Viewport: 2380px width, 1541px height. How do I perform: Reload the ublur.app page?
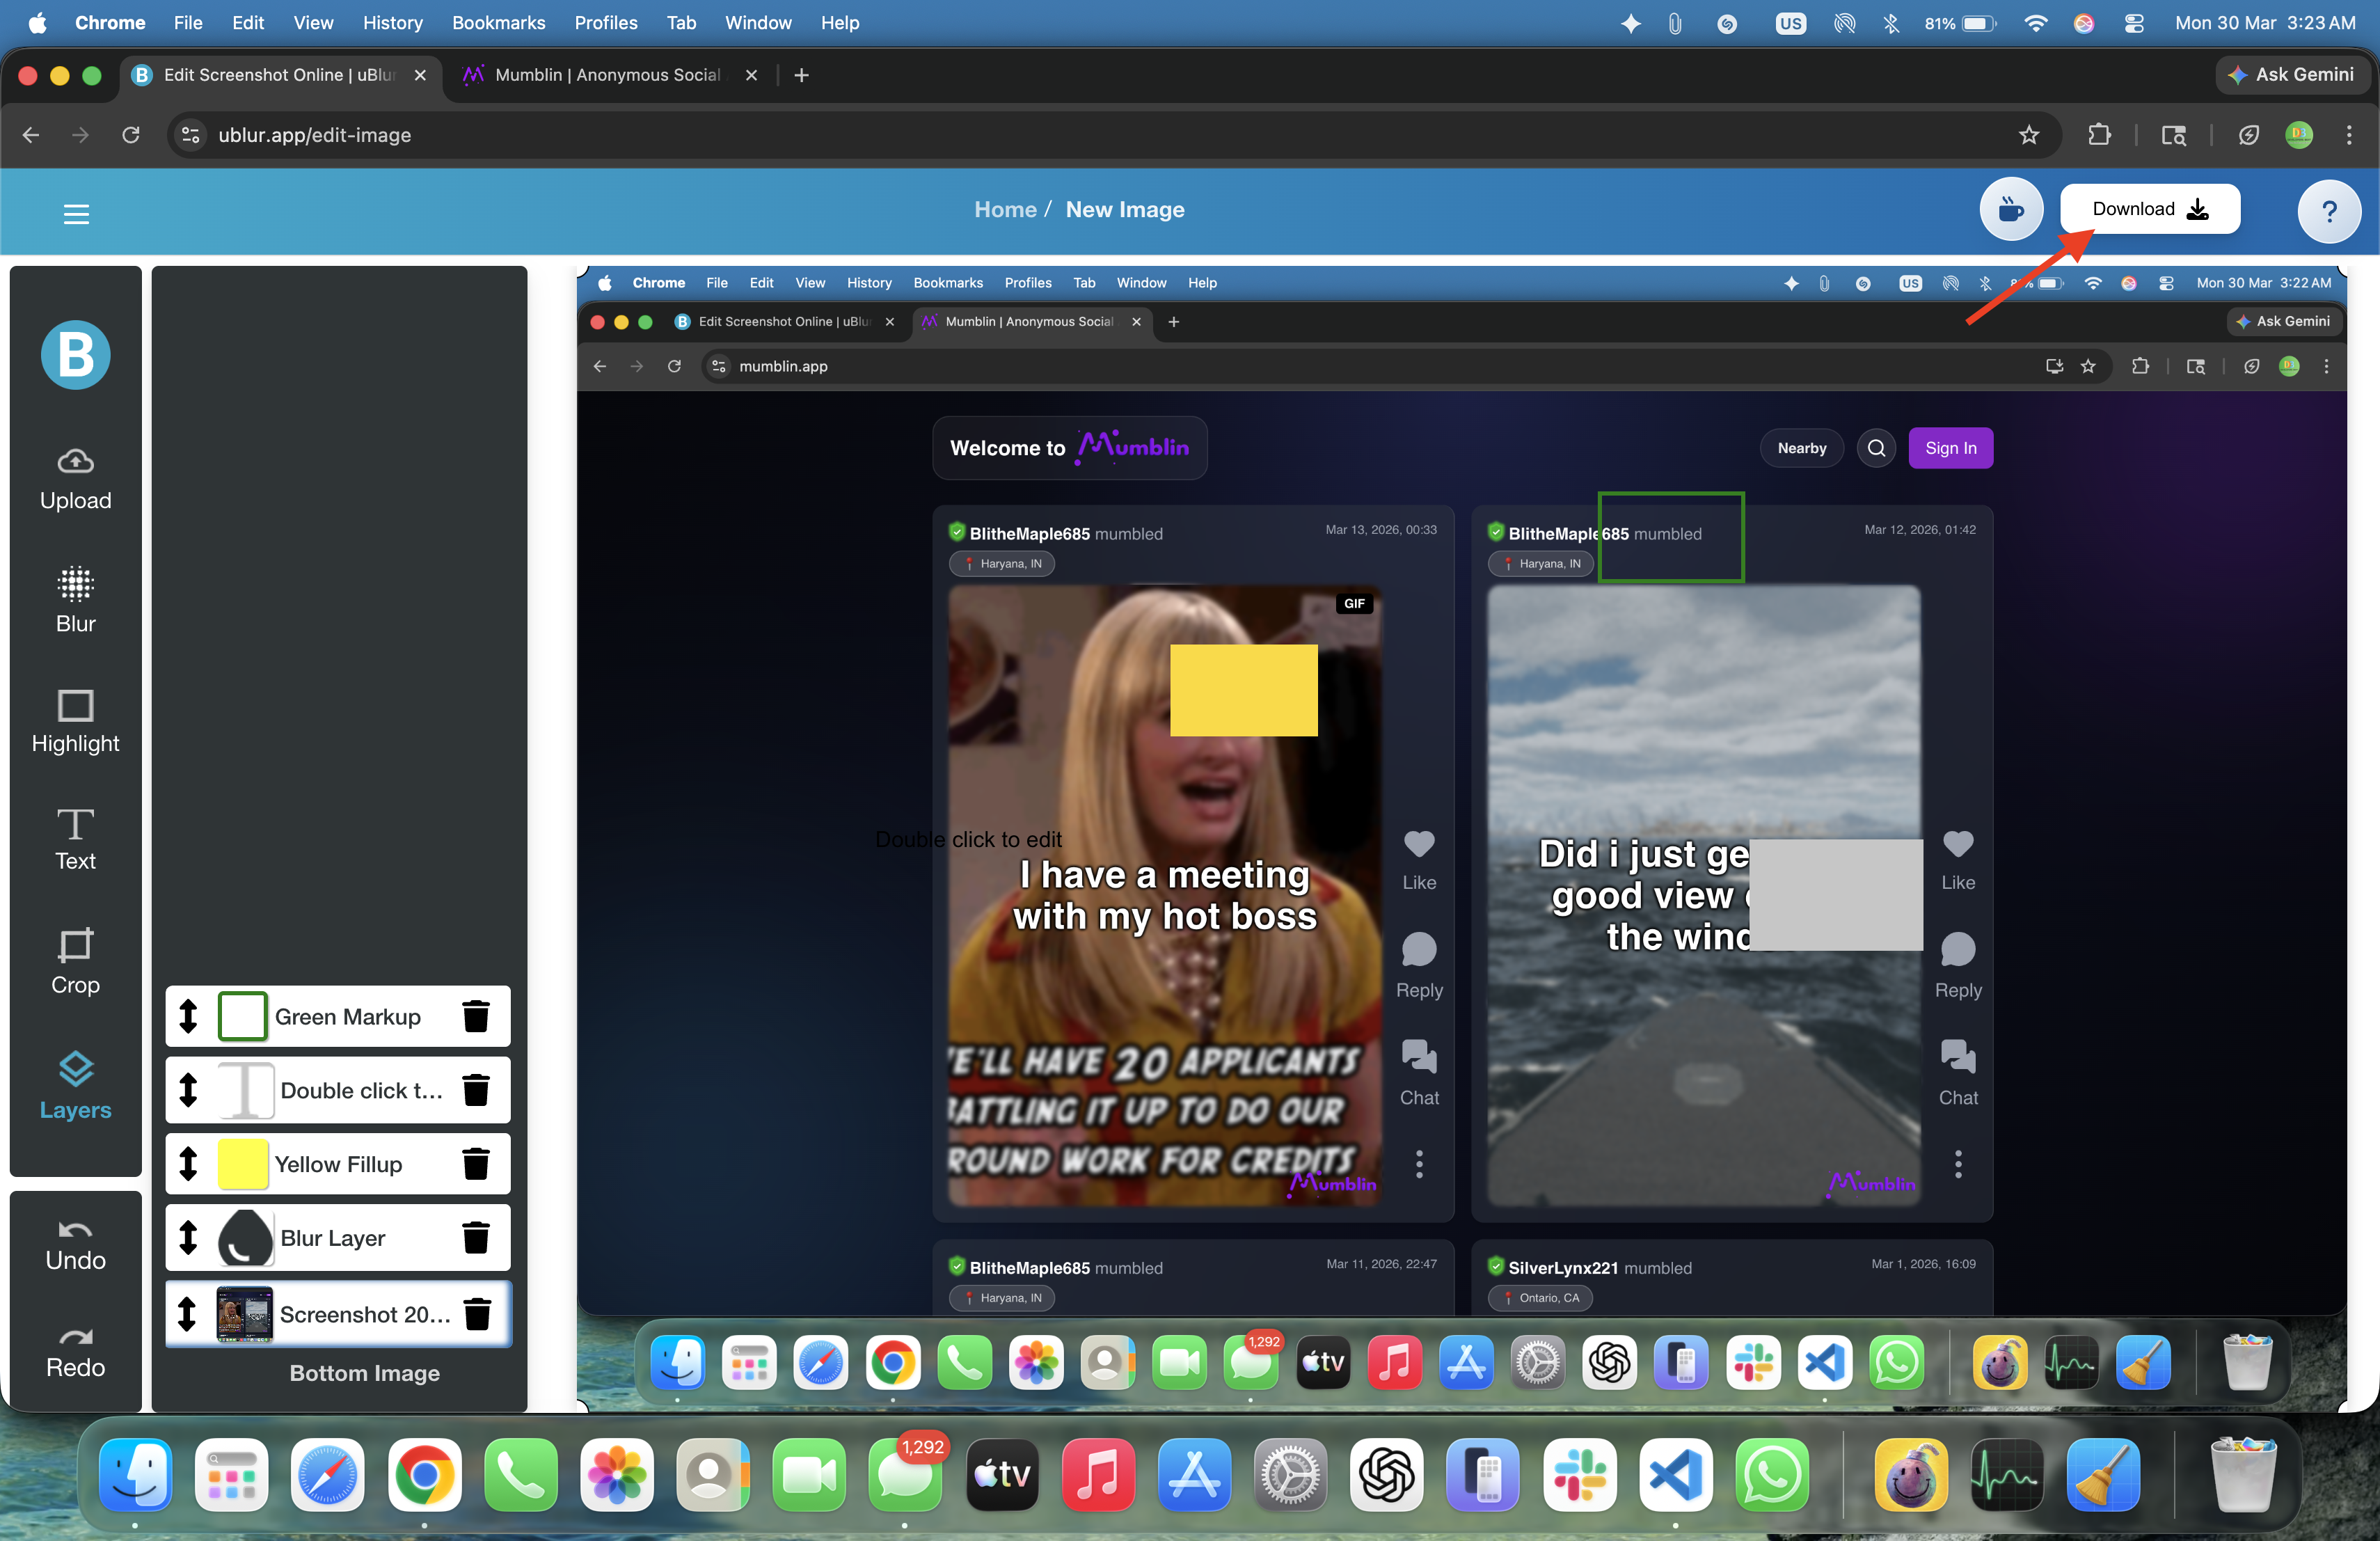[x=131, y=135]
